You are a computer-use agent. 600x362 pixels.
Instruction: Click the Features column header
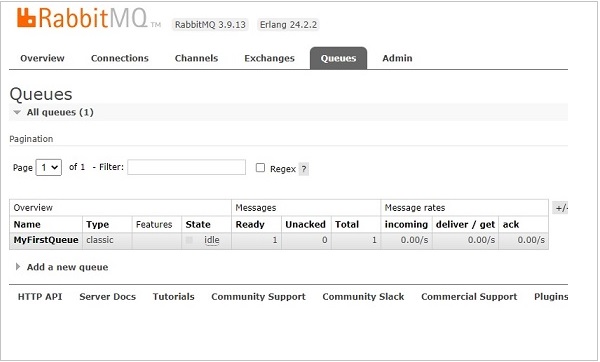click(x=154, y=224)
